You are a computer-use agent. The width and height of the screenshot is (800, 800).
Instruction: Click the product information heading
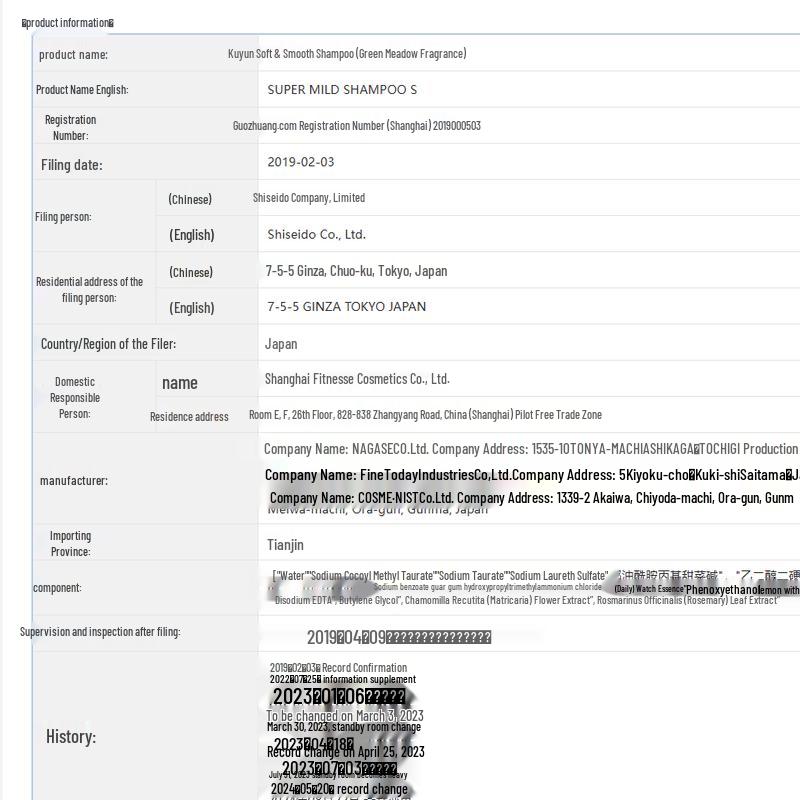pyautogui.click(x=68, y=23)
